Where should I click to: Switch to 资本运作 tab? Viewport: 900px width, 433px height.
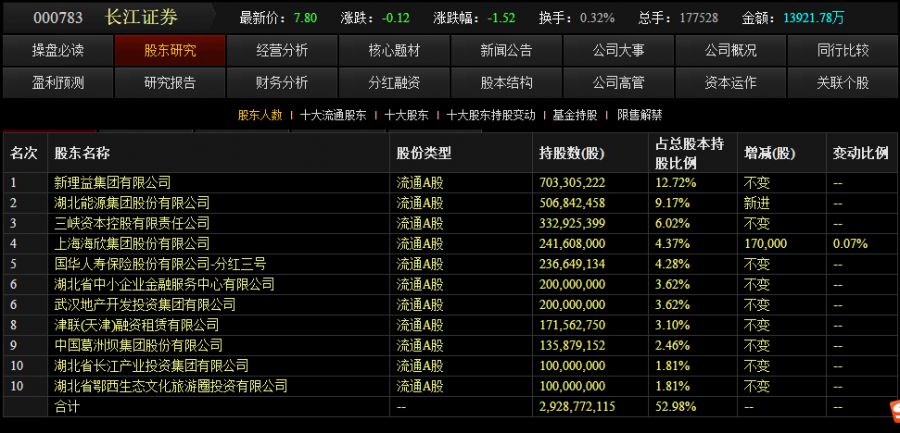click(731, 83)
